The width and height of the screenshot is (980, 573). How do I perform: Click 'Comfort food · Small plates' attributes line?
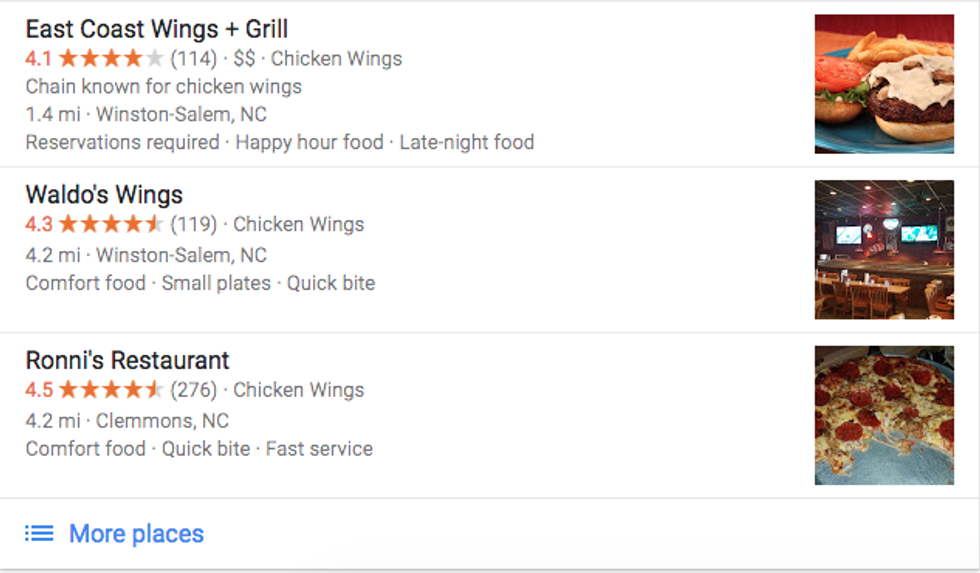pyautogui.click(x=148, y=283)
